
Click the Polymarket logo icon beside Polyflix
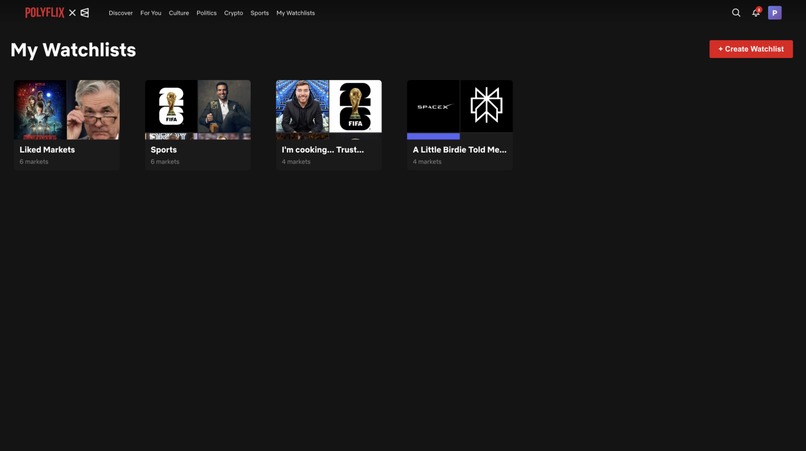(85, 13)
